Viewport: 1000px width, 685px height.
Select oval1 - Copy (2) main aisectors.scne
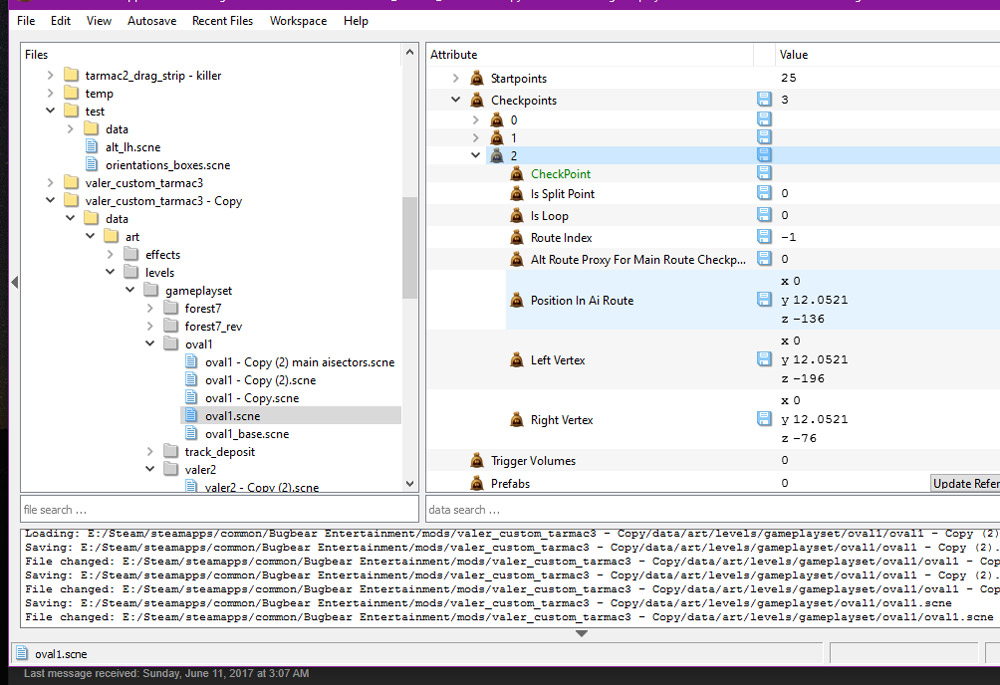click(300, 362)
